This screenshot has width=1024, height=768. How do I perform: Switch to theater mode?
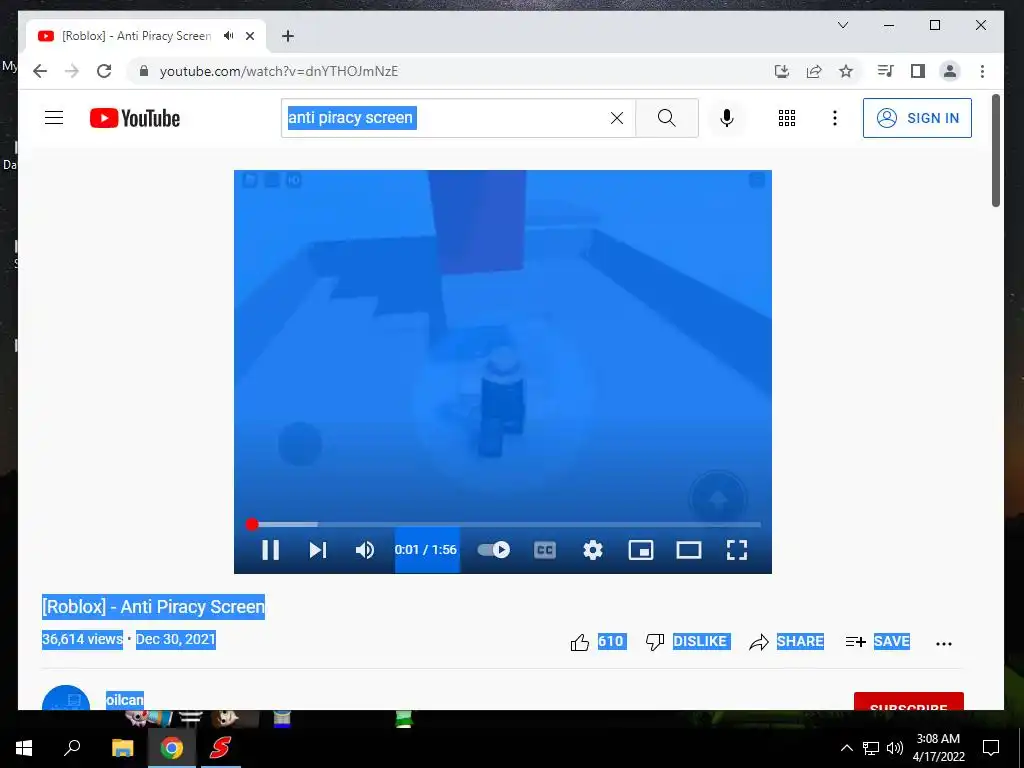coord(688,550)
